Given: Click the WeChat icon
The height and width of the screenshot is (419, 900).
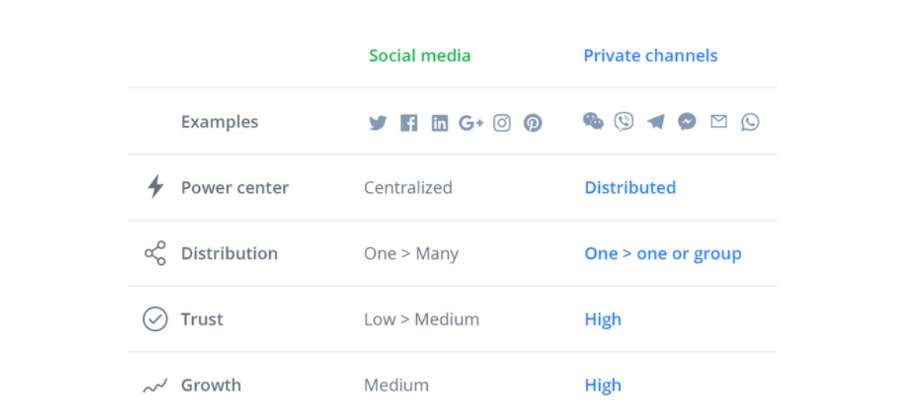Looking at the screenshot, I should pyautogui.click(x=593, y=122).
